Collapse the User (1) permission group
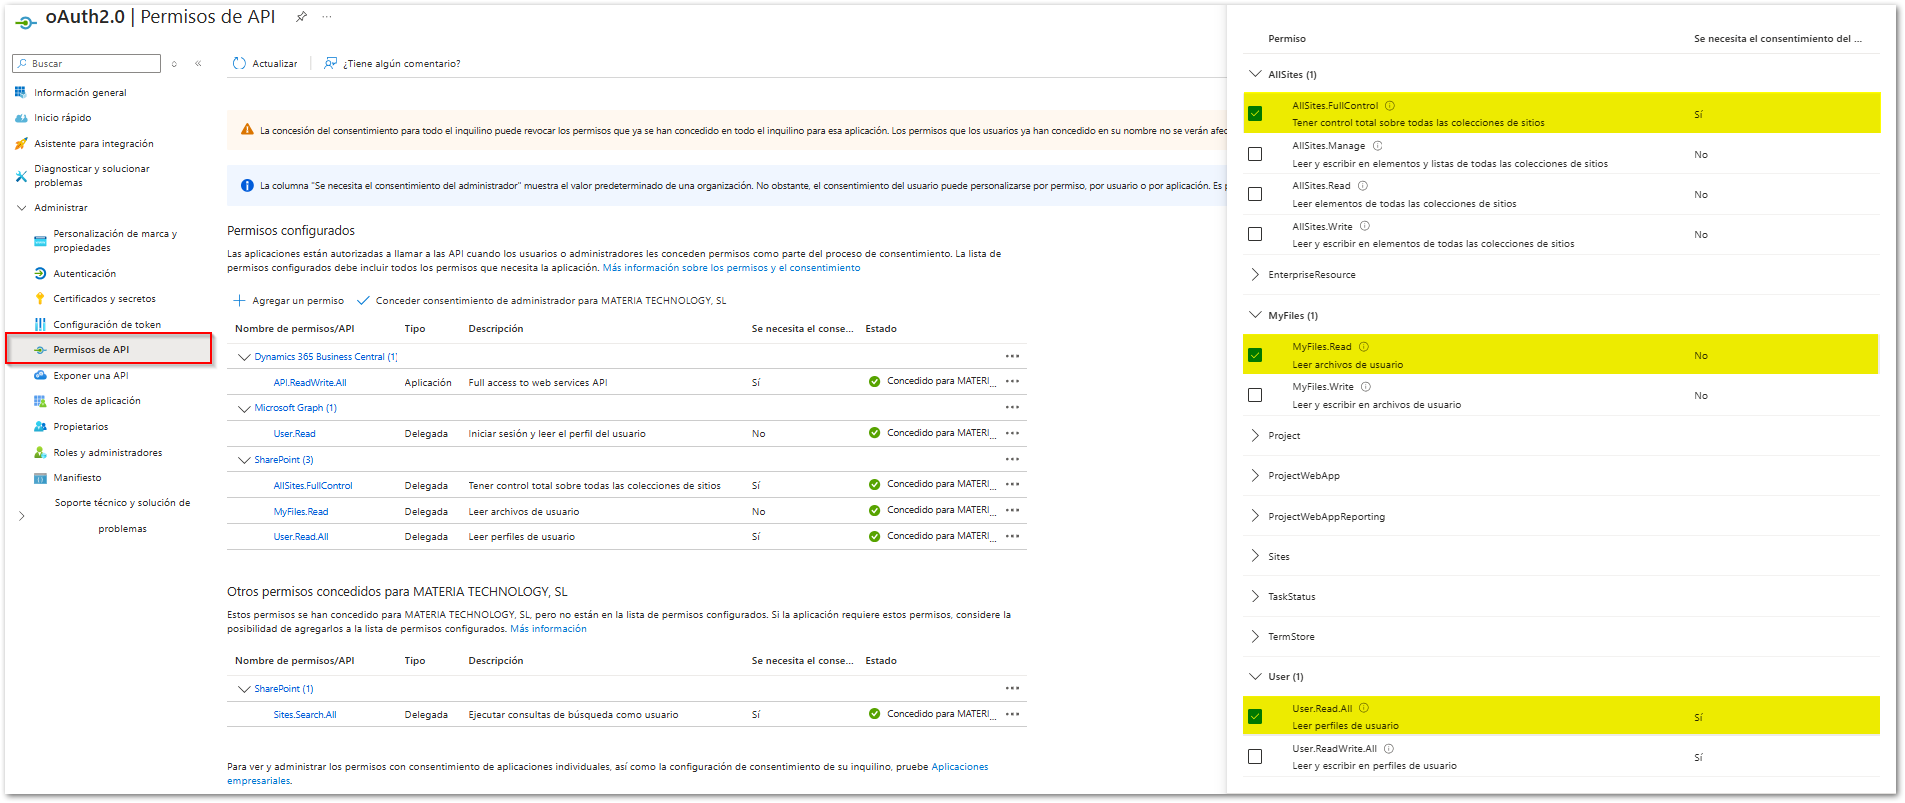 pyautogui.click(x=1255, y=677)
